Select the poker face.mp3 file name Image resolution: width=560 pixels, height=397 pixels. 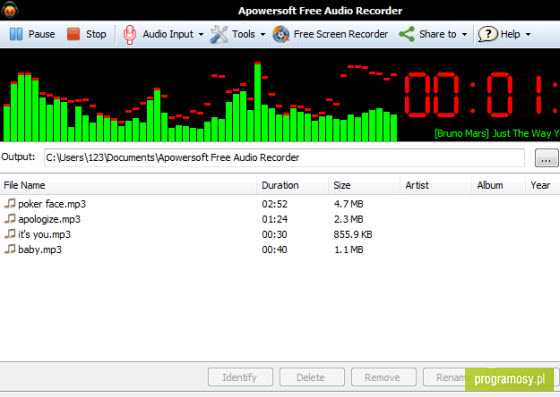52,204
